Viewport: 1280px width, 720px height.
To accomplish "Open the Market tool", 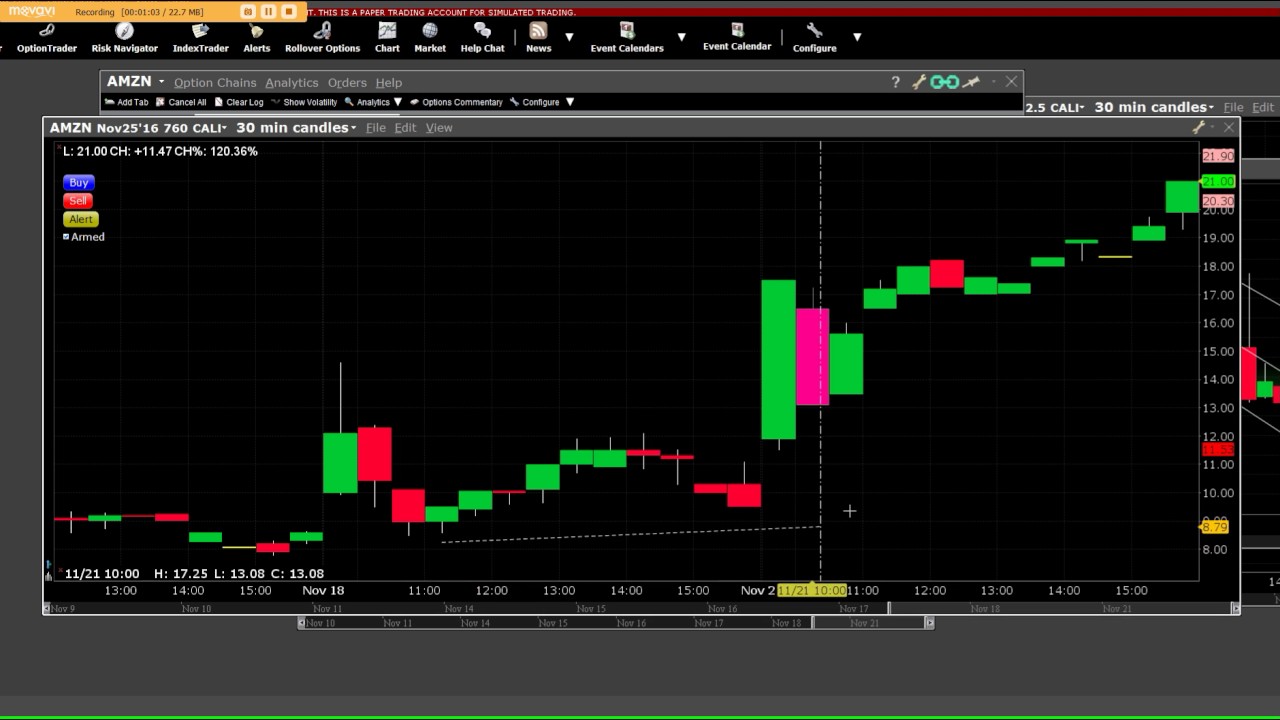I will pos(430,39).
